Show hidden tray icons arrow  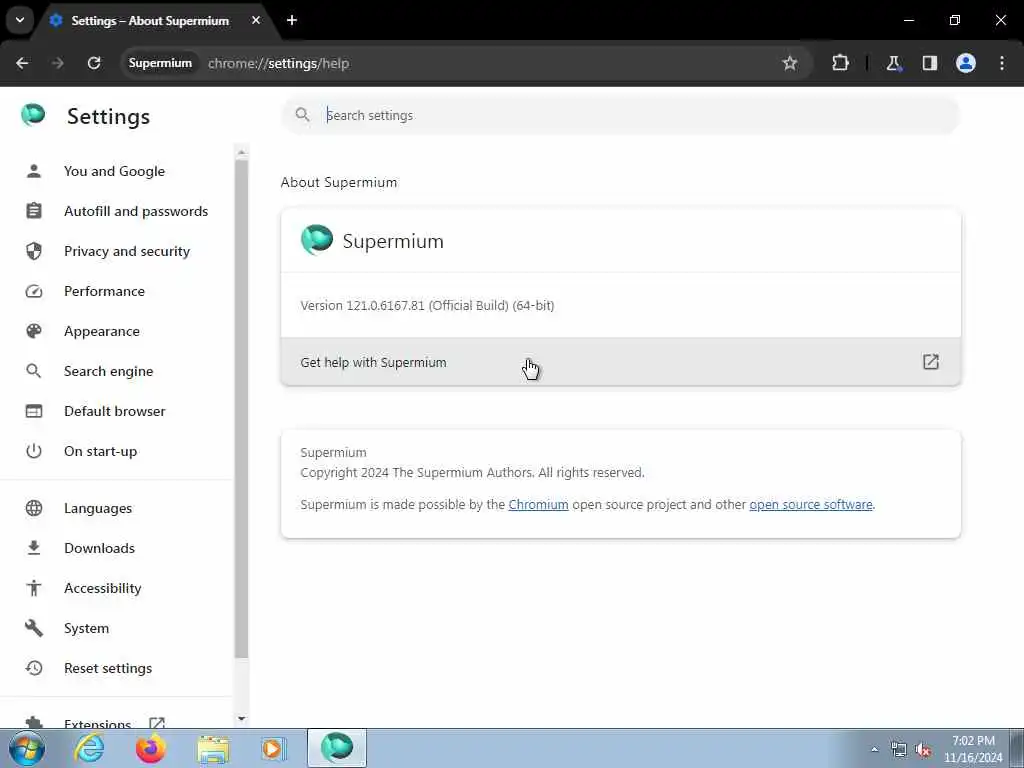pos(874,749)
